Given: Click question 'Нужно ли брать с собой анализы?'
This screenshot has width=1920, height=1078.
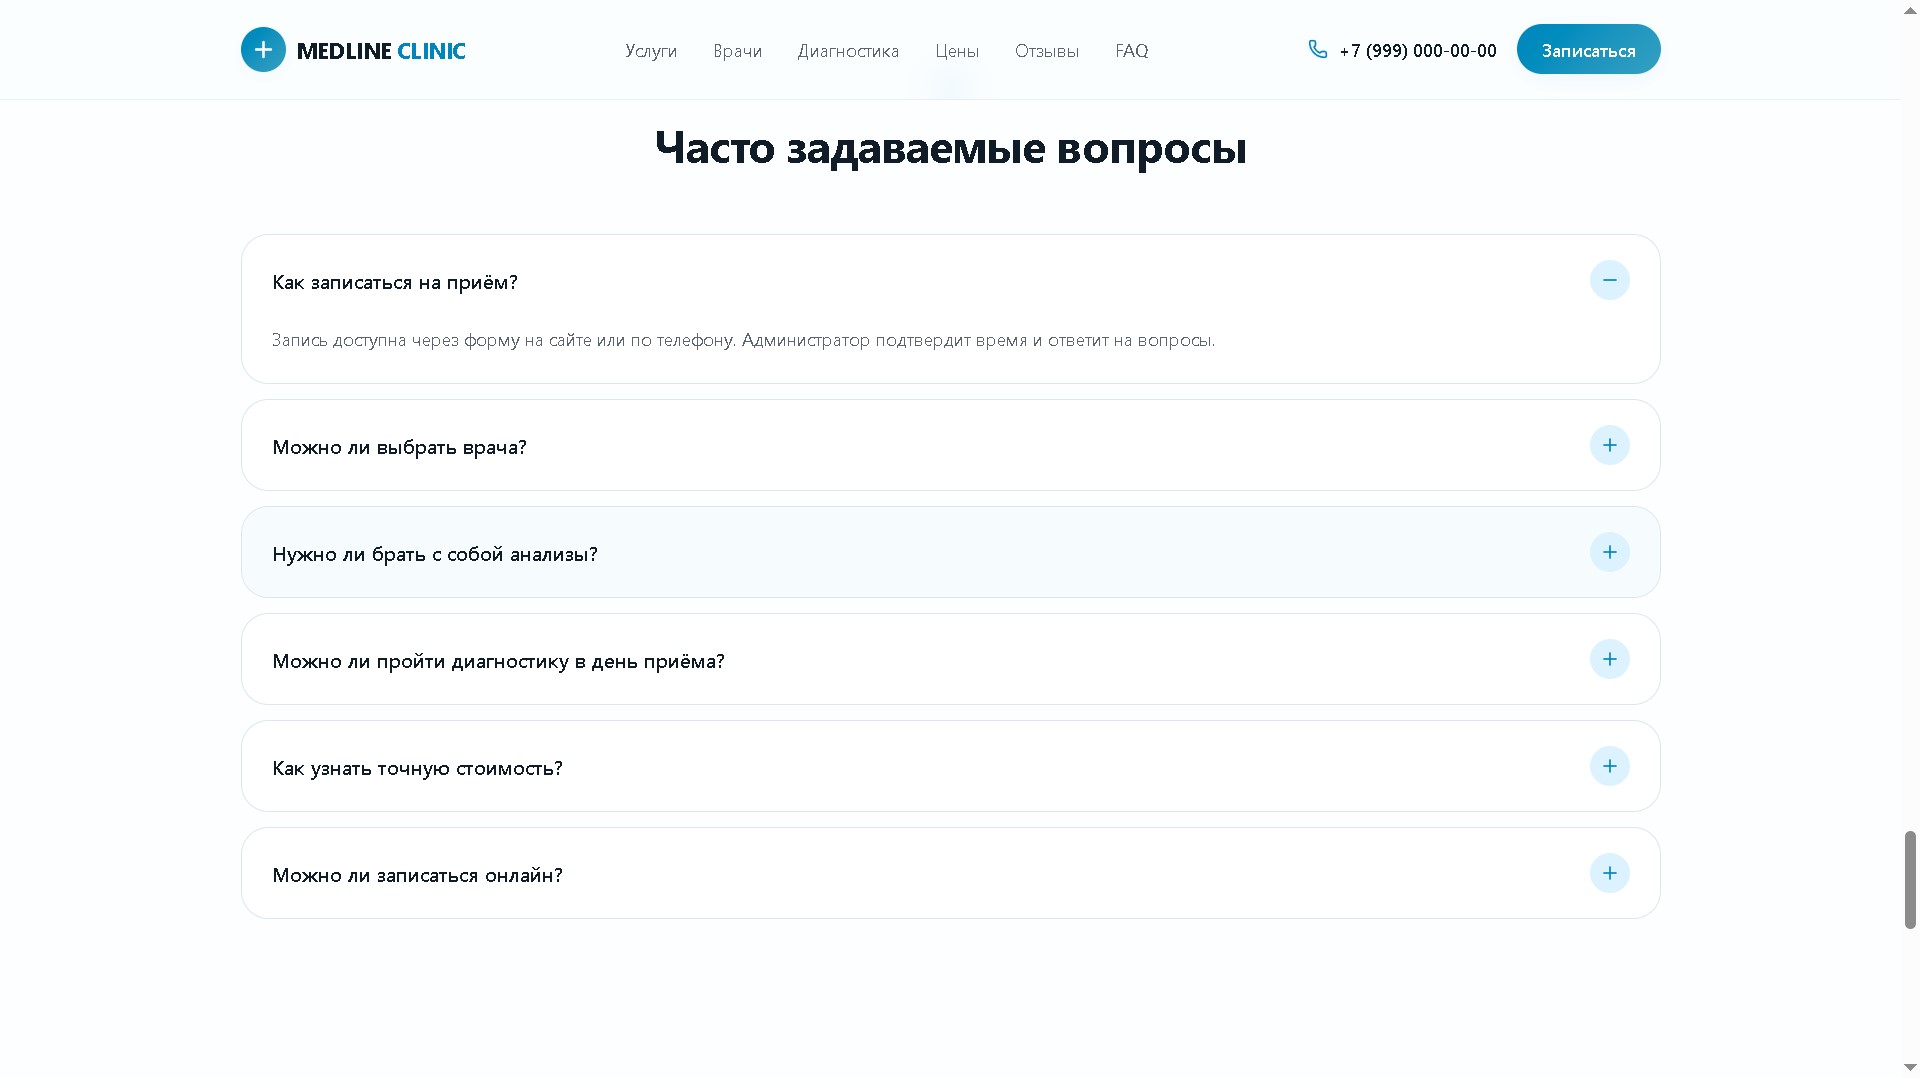Looking at the screenshot, I should [435, 555].
